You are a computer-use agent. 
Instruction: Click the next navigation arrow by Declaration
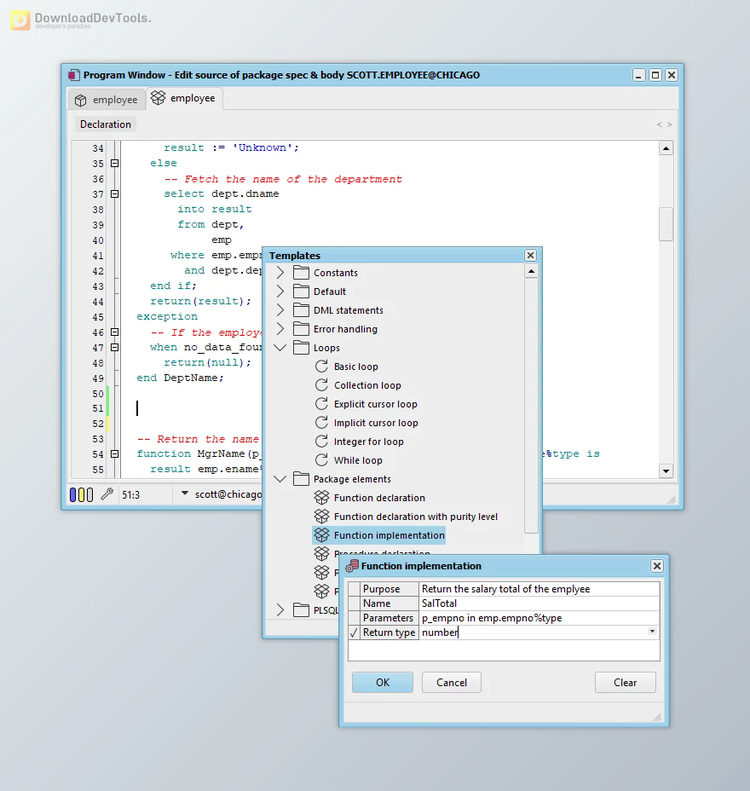(x=669, y=125)
